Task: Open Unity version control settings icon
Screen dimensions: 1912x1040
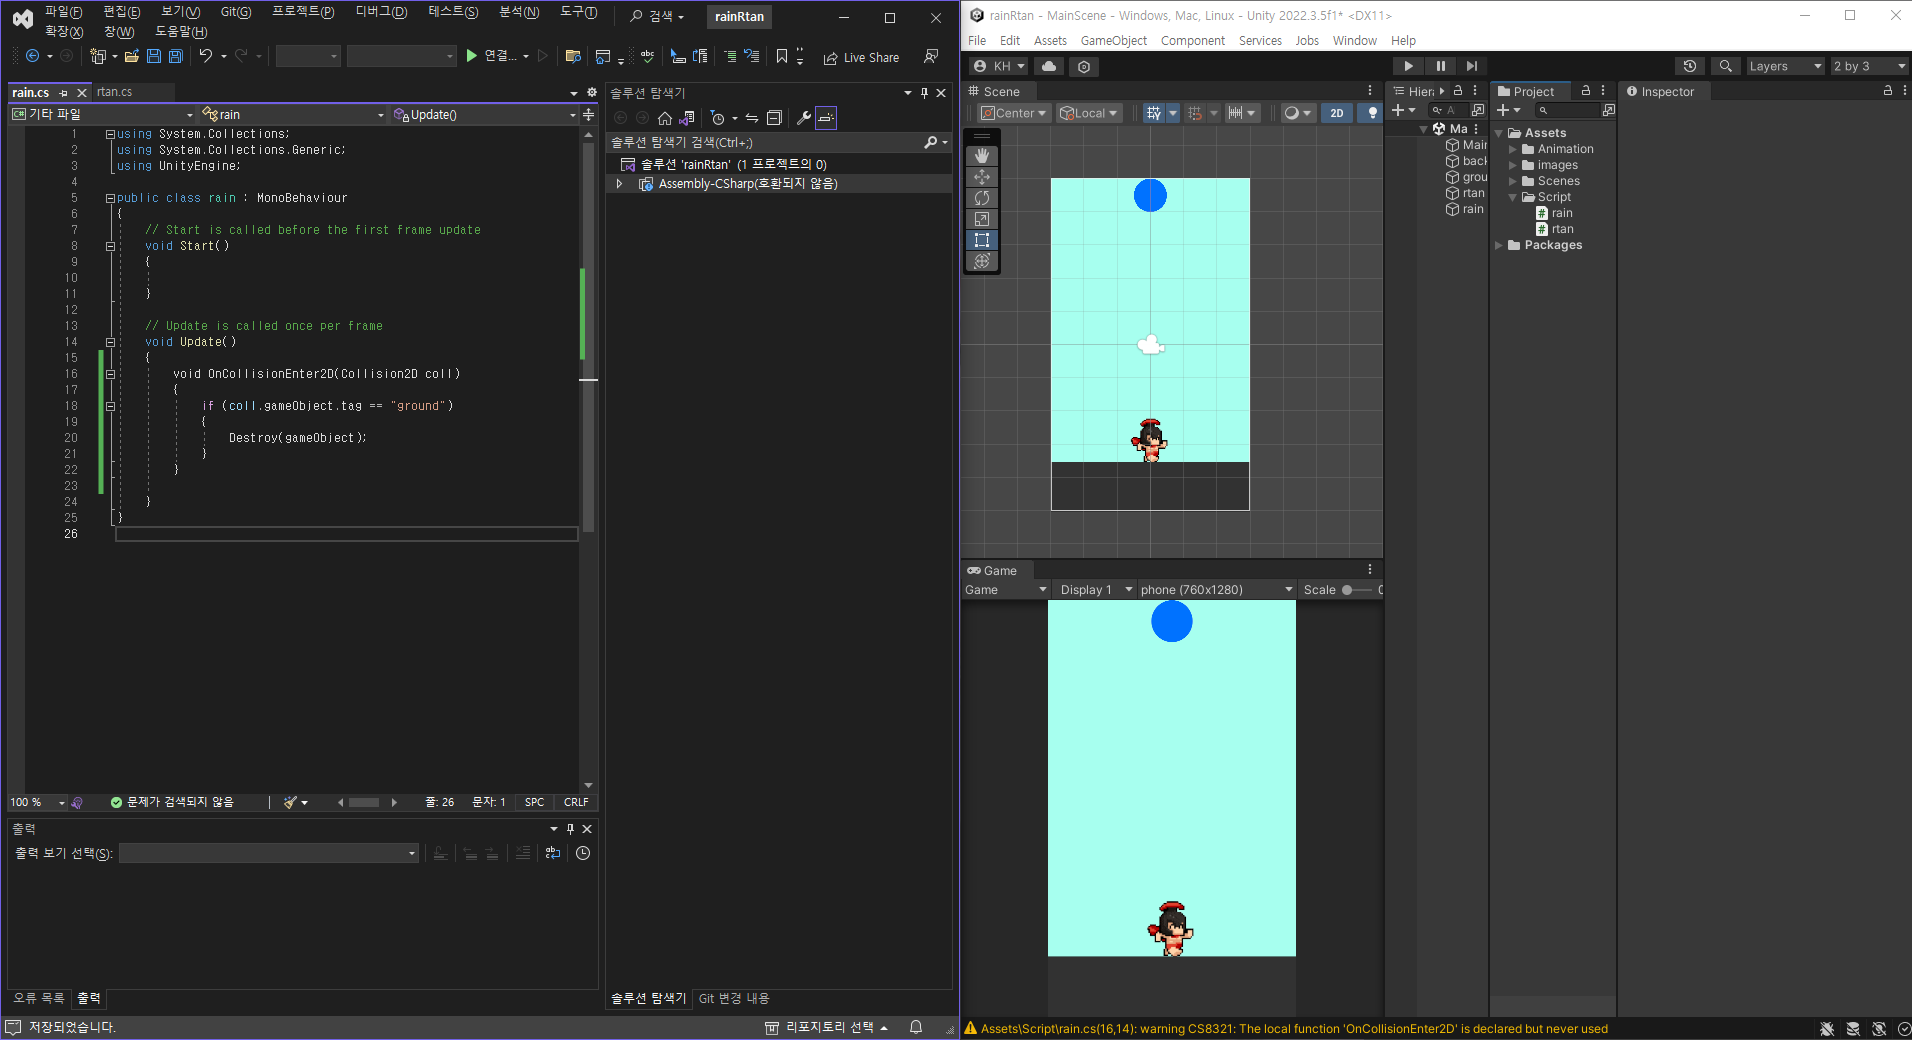Action: (1084, 66)
